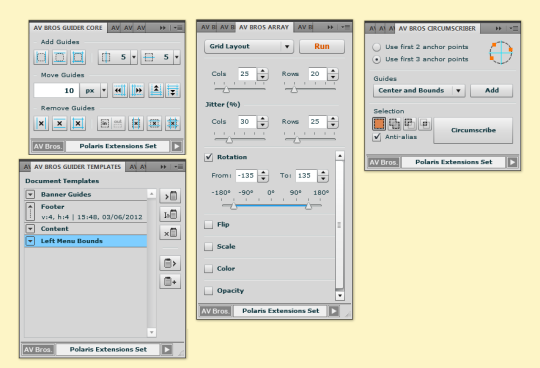Increase the grid Rows value (20) stepper
This screenshot has width=540, height=368.
point(333,71)
